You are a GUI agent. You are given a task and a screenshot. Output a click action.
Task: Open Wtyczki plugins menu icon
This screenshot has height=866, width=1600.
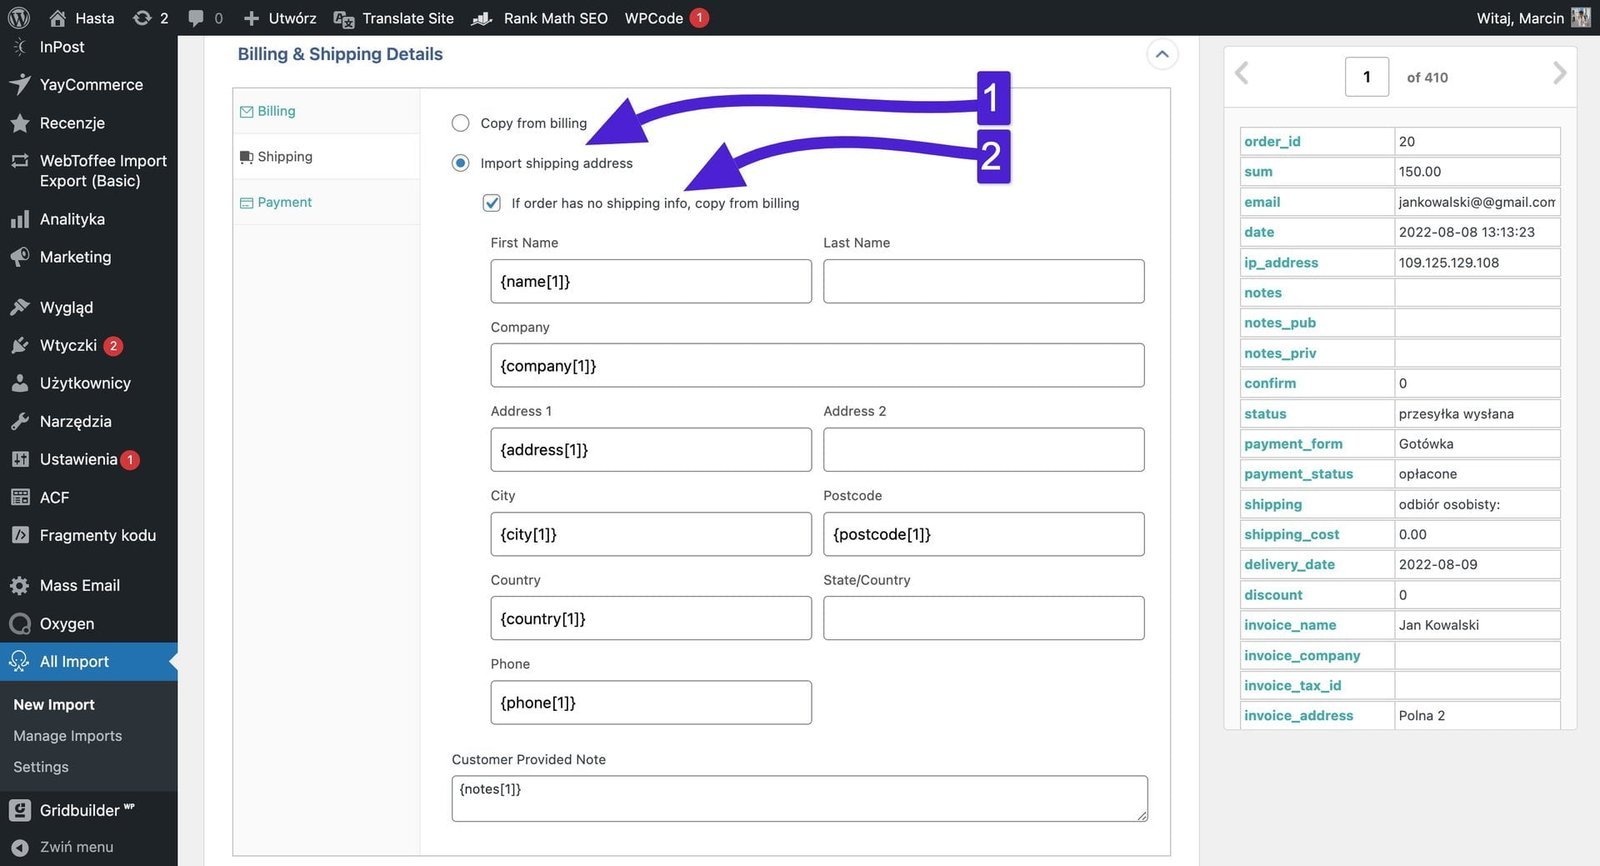[x=19, y=346]
